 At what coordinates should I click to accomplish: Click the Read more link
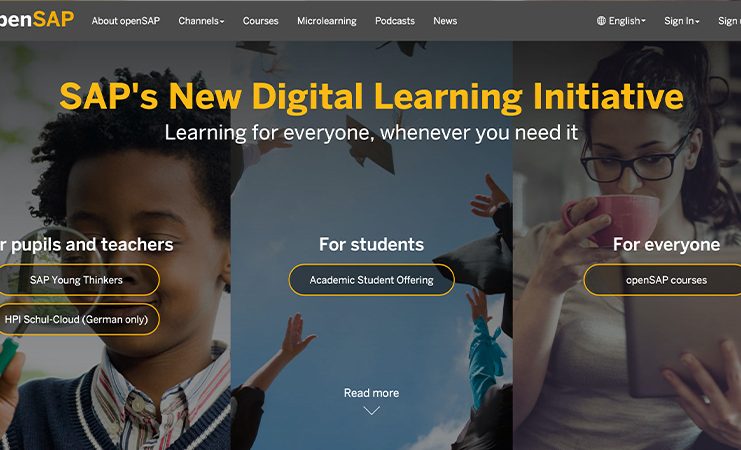371,393
